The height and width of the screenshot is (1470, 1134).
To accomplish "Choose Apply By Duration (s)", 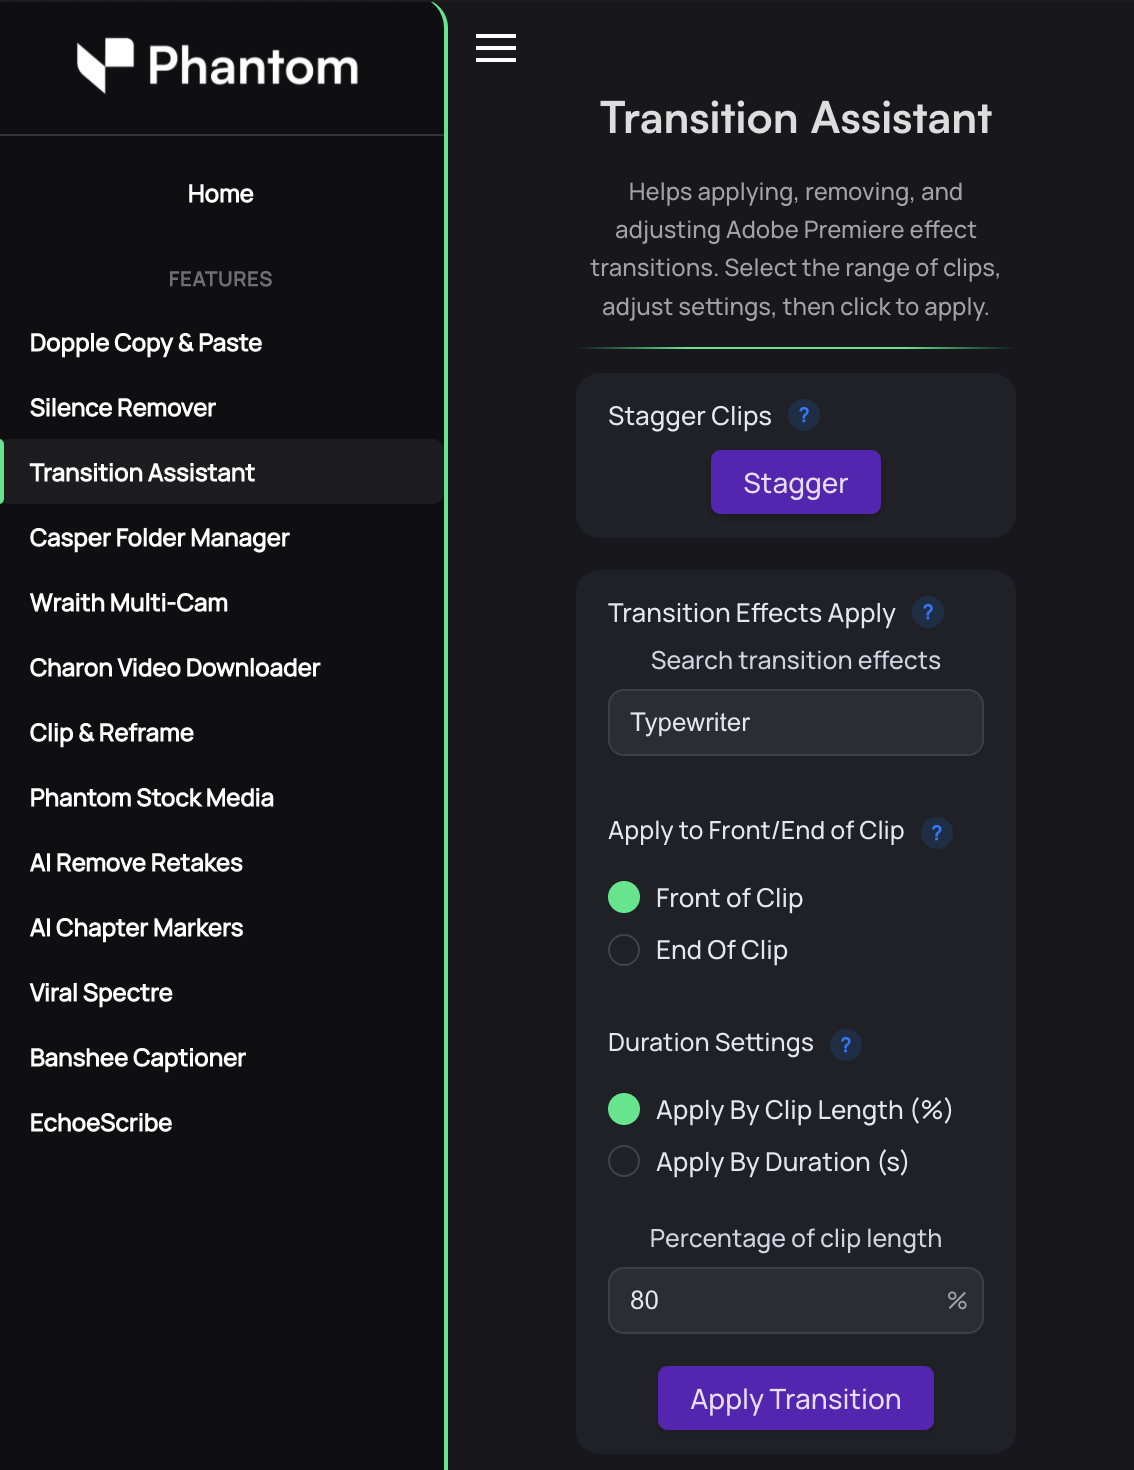I will pyautogui.click(x=623, y=1161).
